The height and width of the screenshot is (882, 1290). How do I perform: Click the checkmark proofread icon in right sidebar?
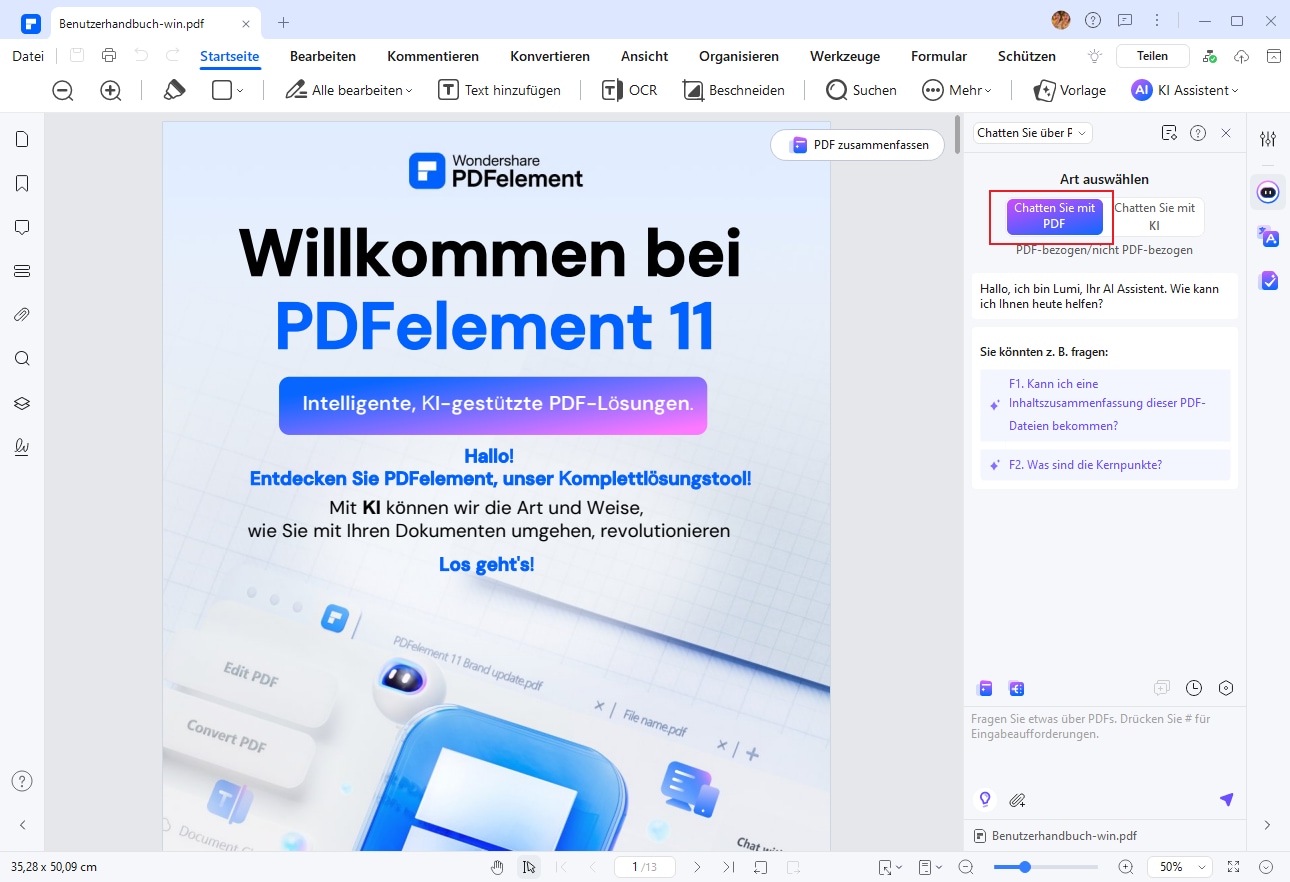tap(1268, 281)
